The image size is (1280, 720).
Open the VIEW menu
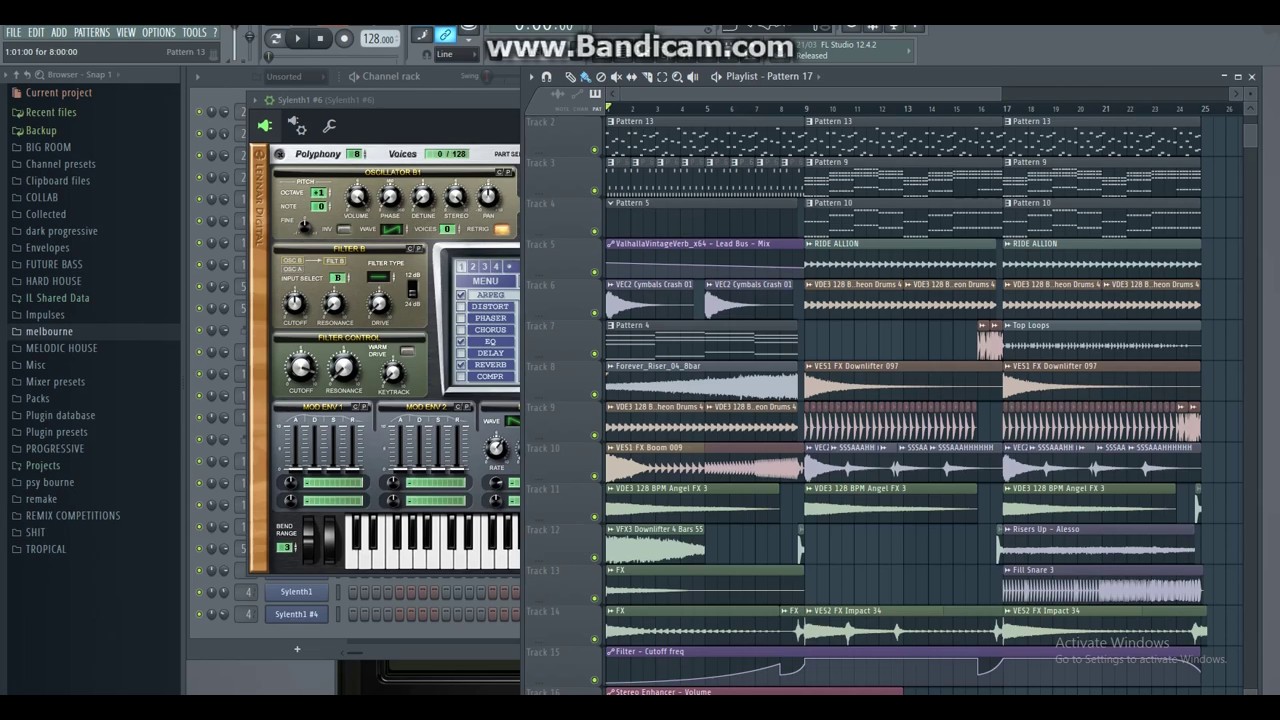[126, 33]
